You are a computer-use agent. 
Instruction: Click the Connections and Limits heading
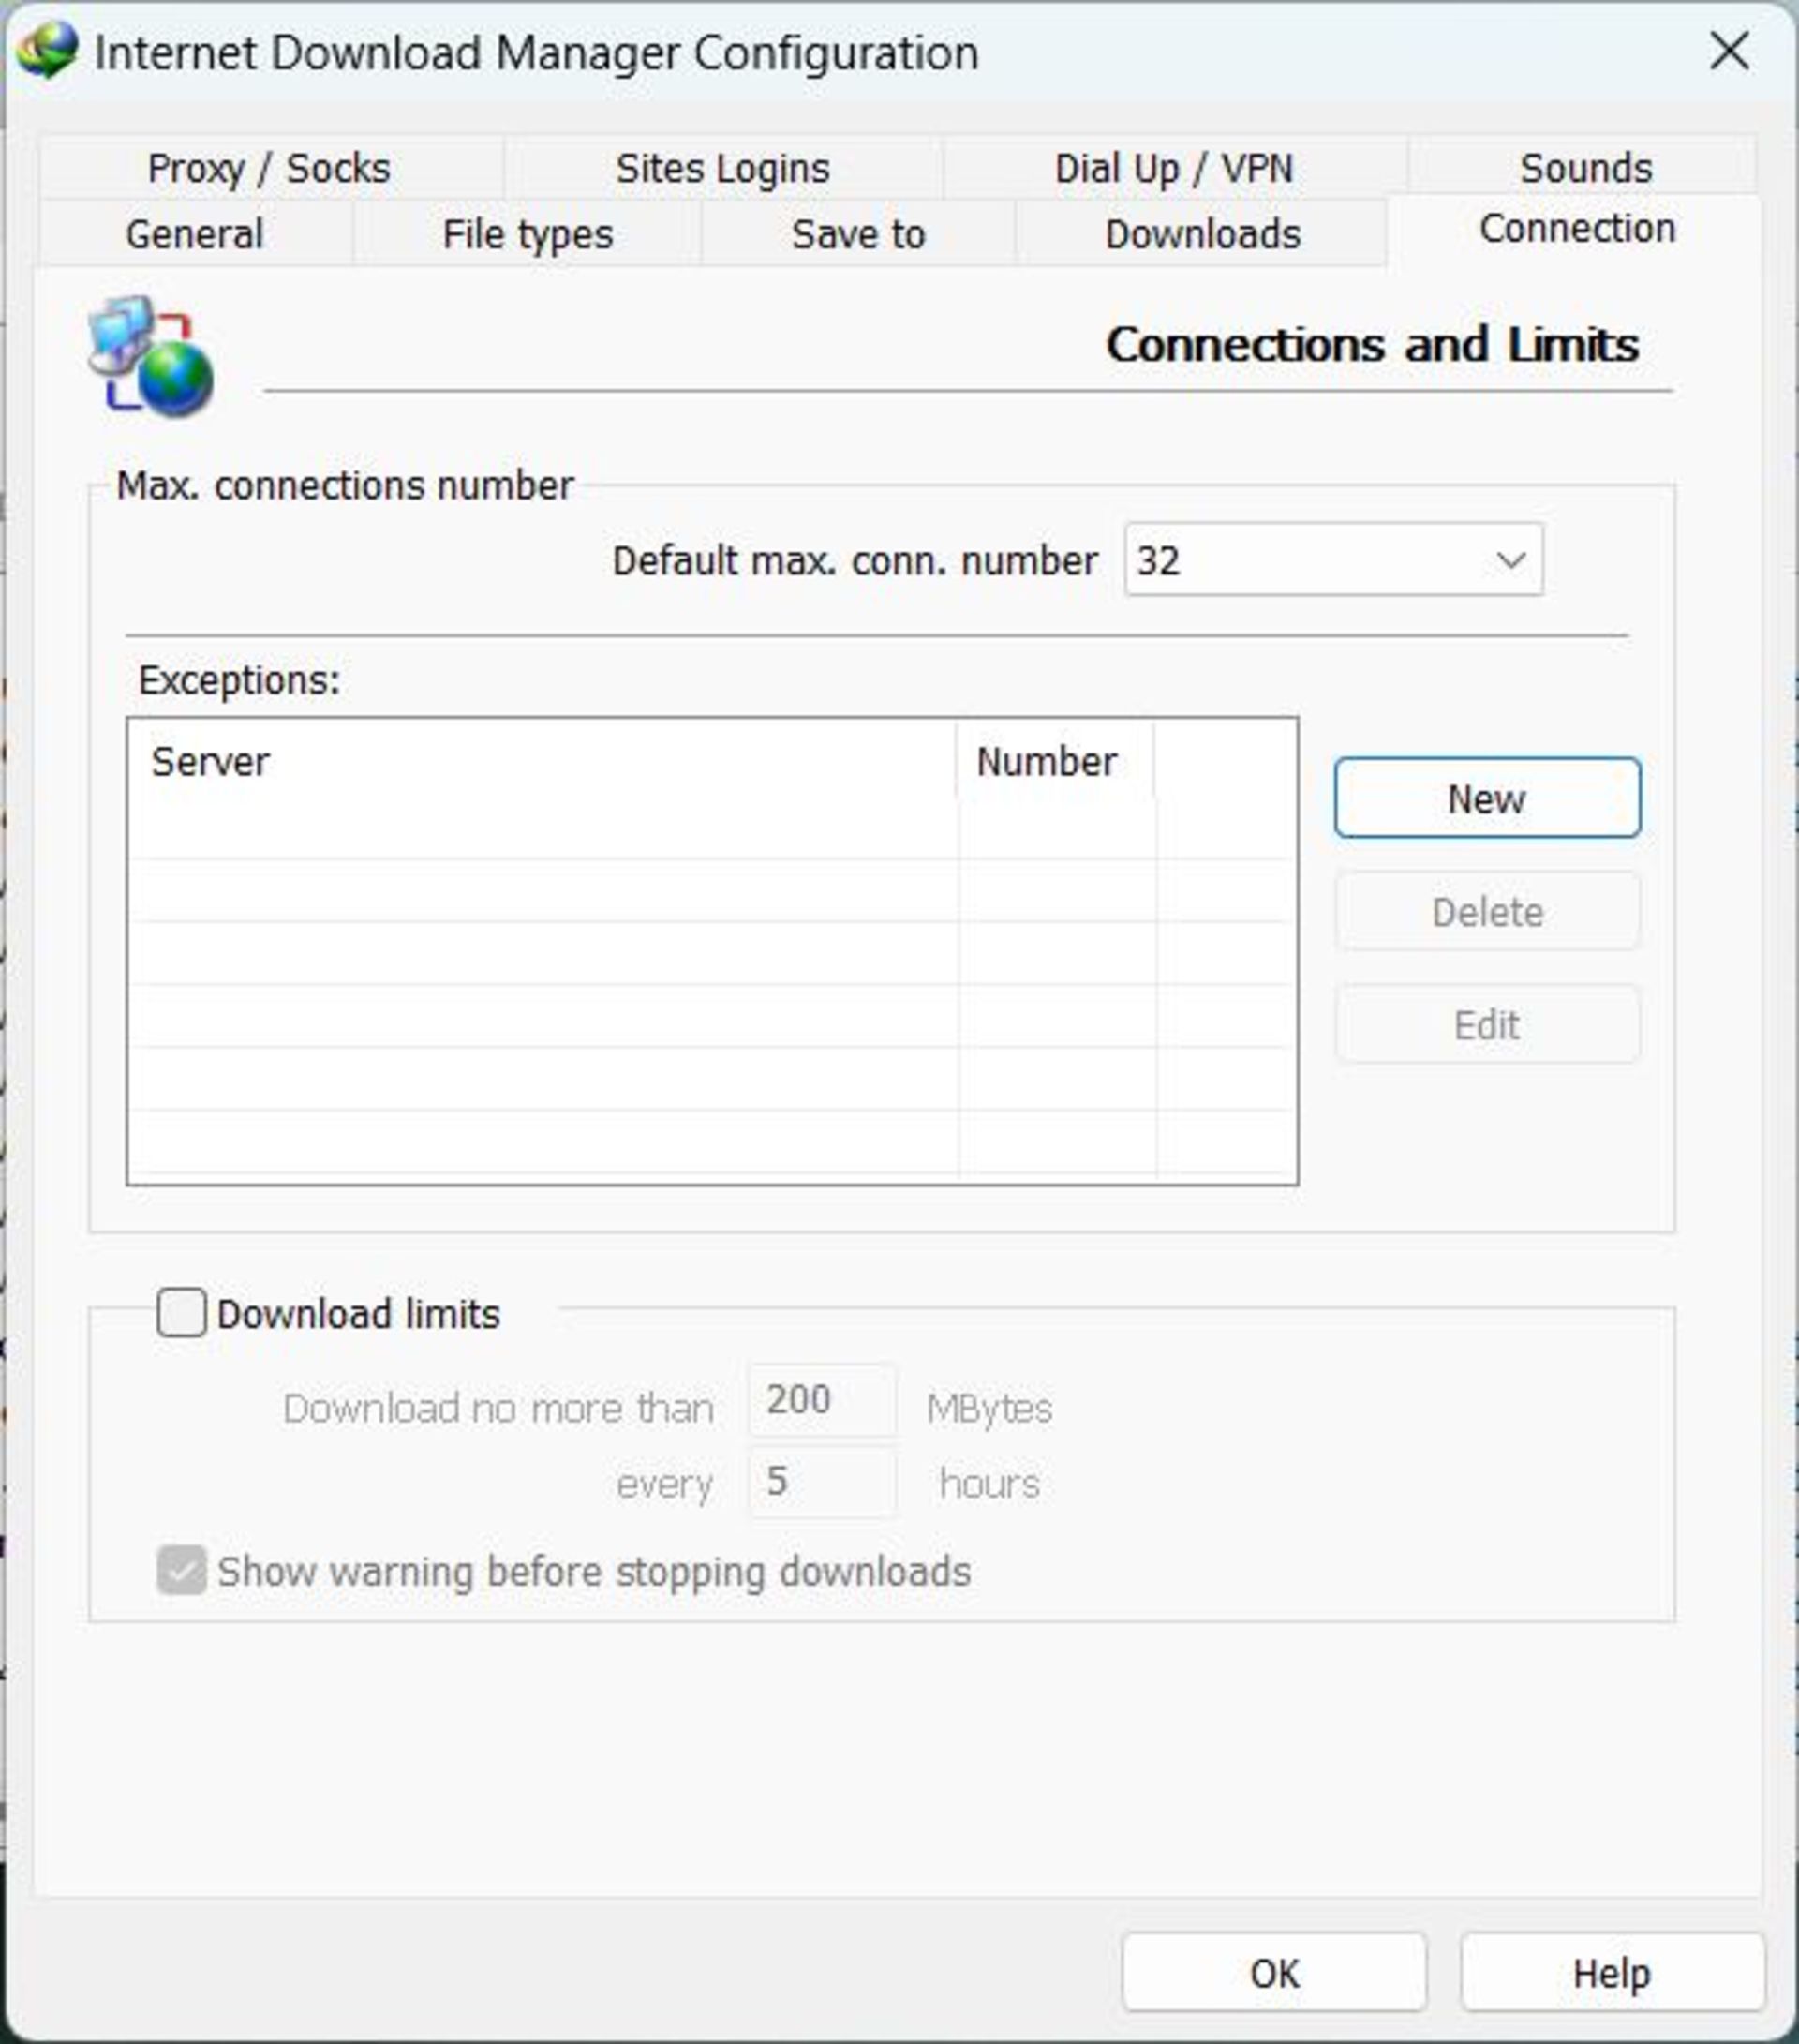[1372, 345]
